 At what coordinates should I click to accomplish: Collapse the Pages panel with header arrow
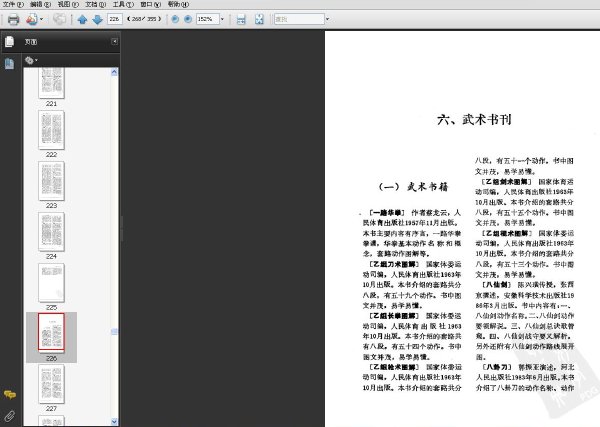pyautogui.click(x=114, y=41)
